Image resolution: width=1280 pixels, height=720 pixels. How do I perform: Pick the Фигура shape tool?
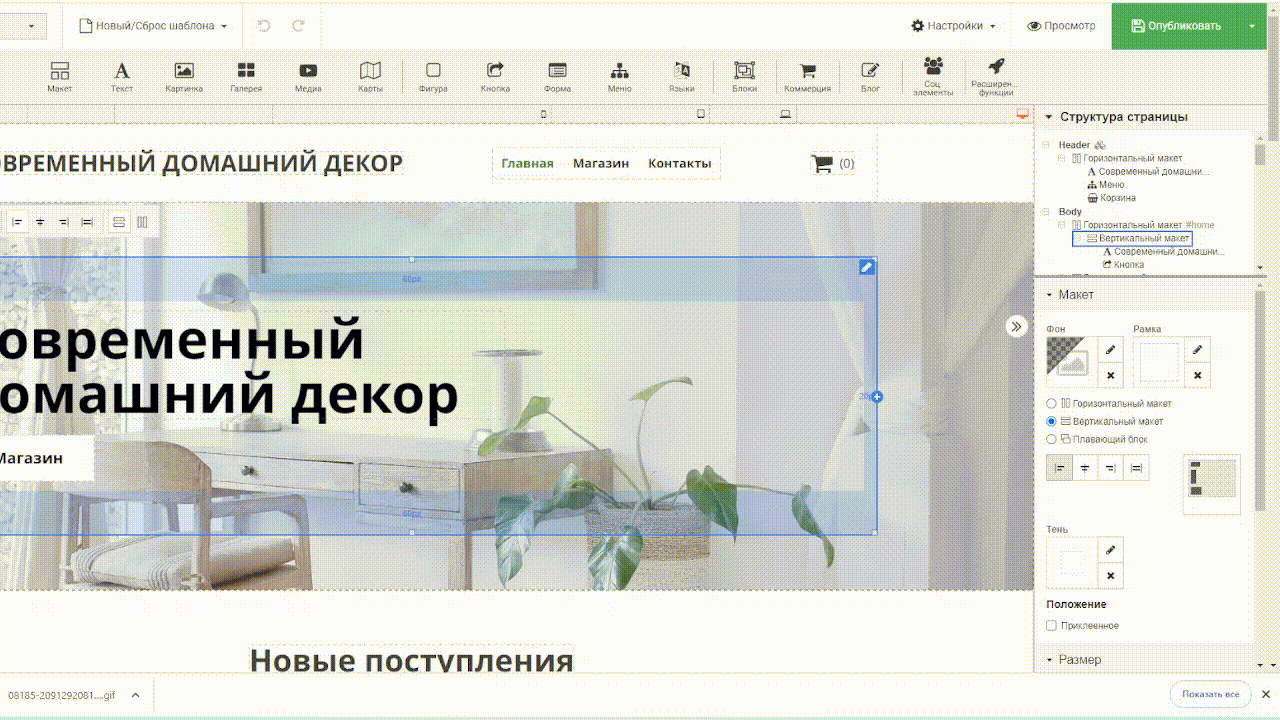[x=433, y=77]
